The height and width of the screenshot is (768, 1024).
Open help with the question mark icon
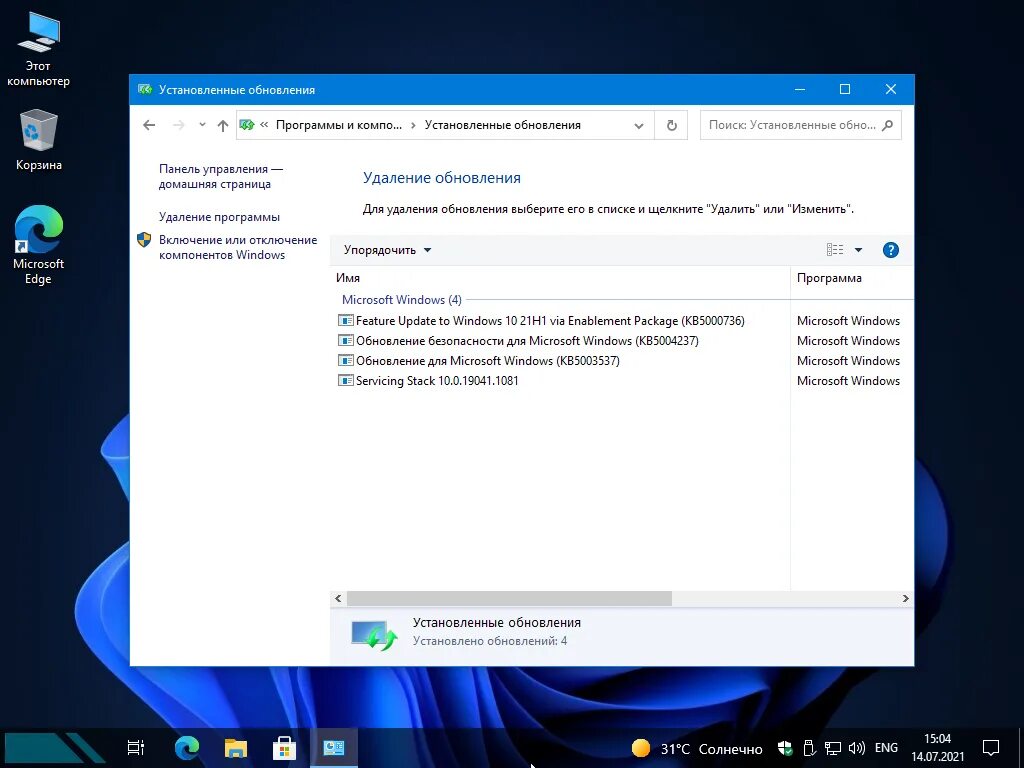[890, 249]
